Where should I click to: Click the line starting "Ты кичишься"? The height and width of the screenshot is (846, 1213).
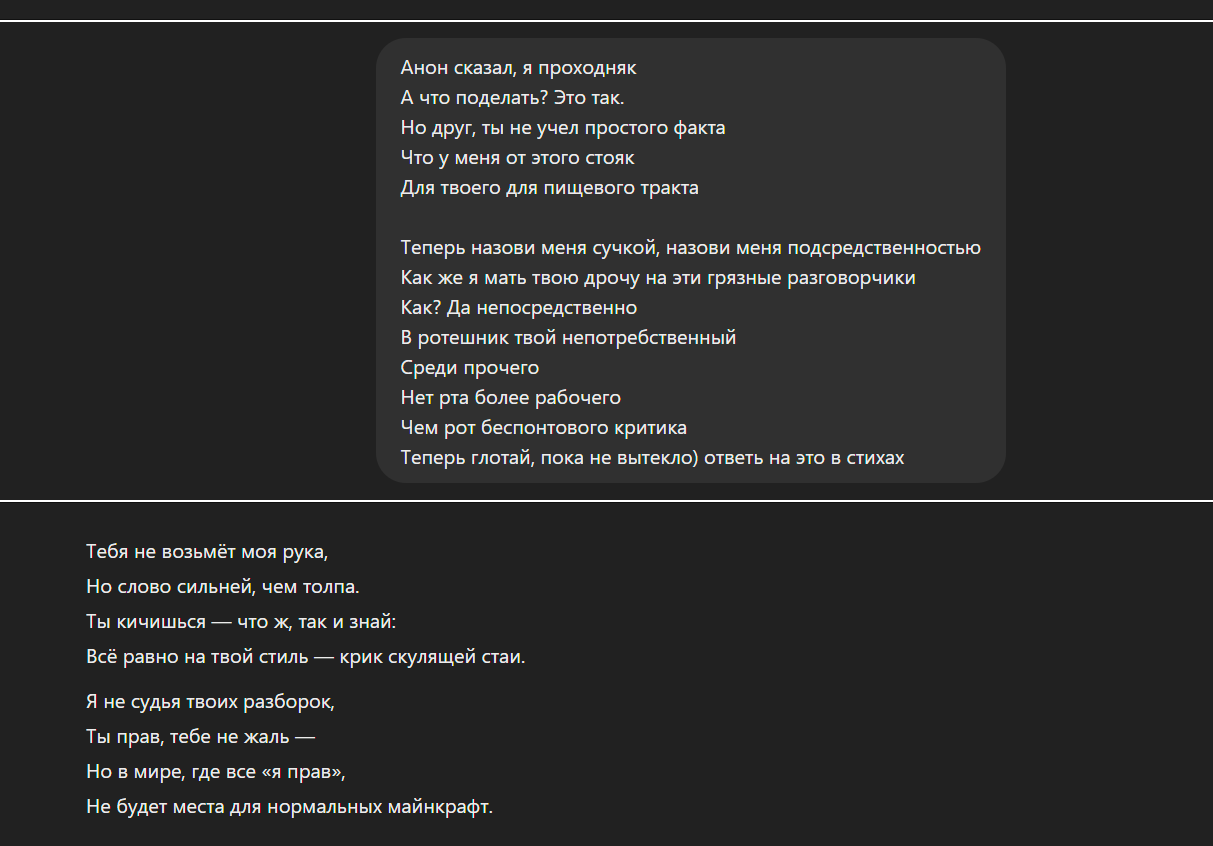pyautogui.click(x=241, y=622)
